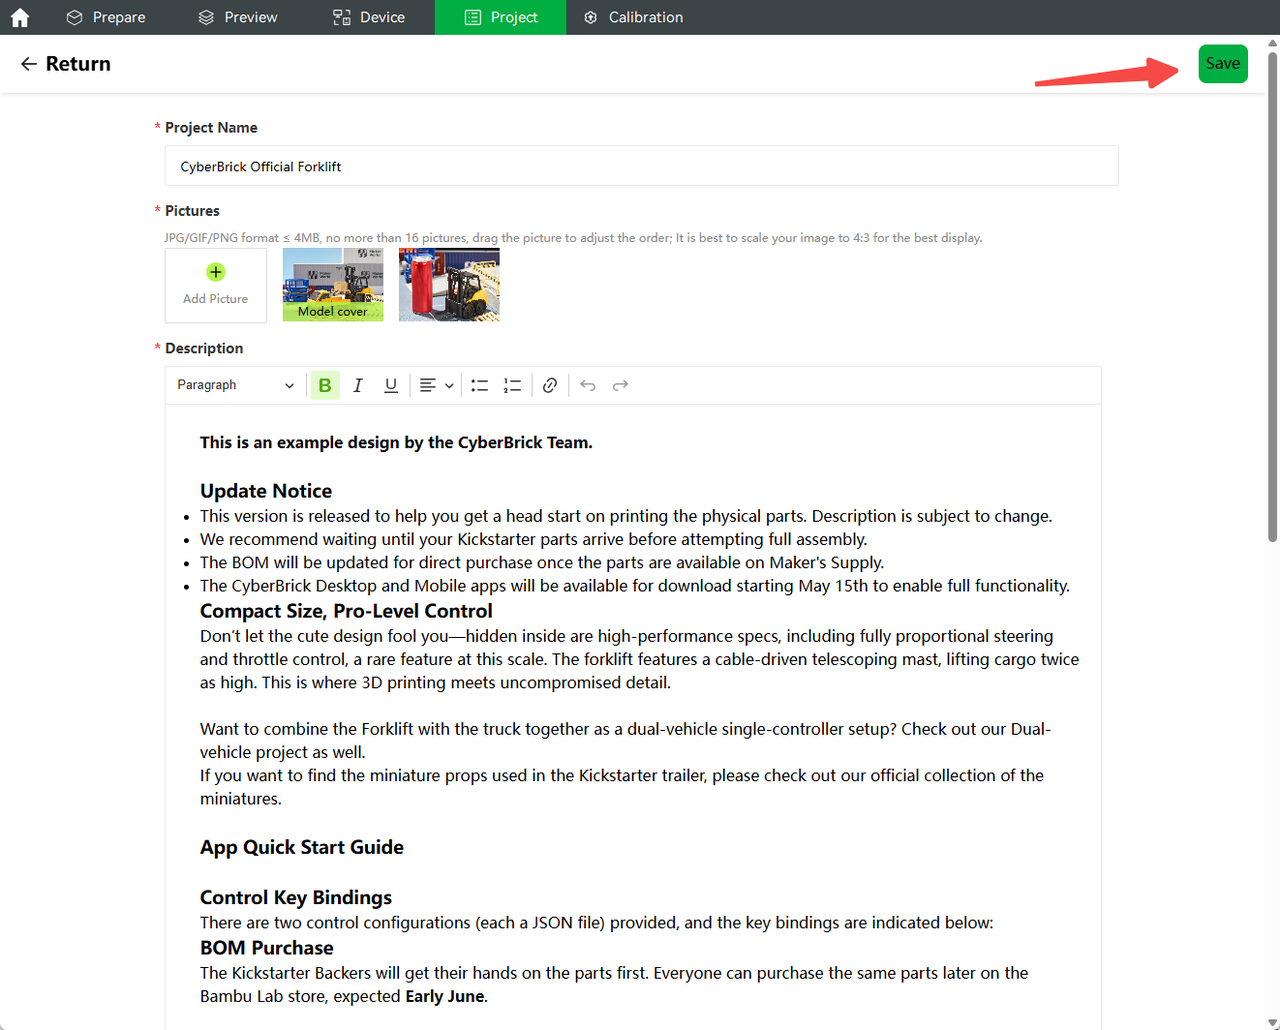Go to the home screen icon

click(20, 17)
